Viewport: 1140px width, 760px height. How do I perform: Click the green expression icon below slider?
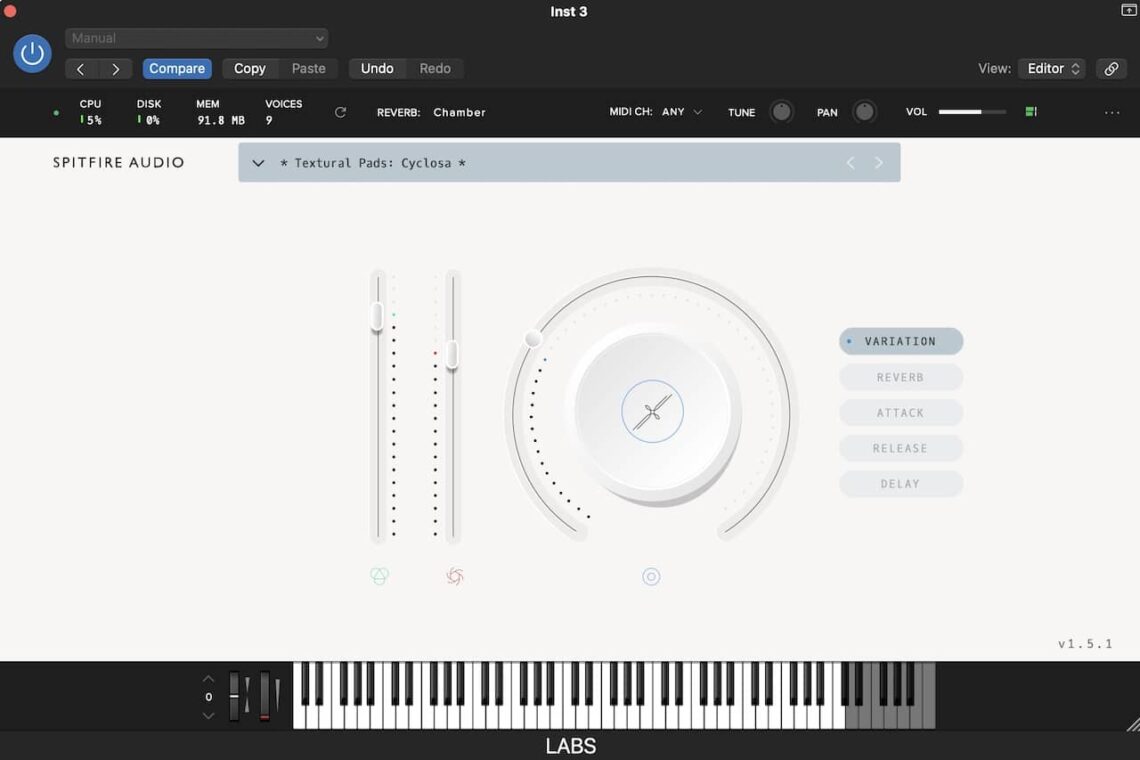[x=379, y=576]
